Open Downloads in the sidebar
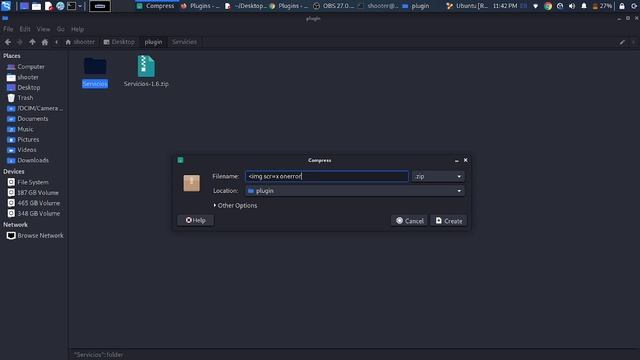The width and height of the screenshot is (640, 360). point(33,160)
